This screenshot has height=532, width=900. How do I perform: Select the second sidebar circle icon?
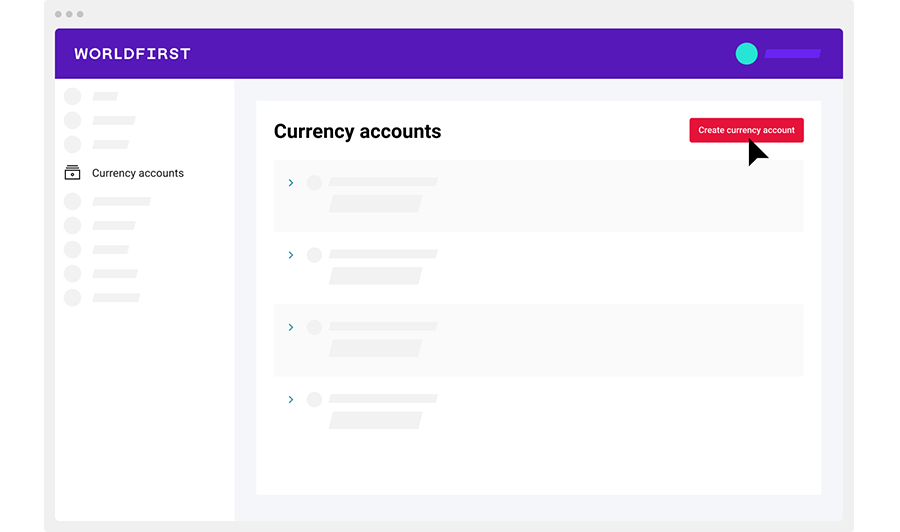pos(72,121)
